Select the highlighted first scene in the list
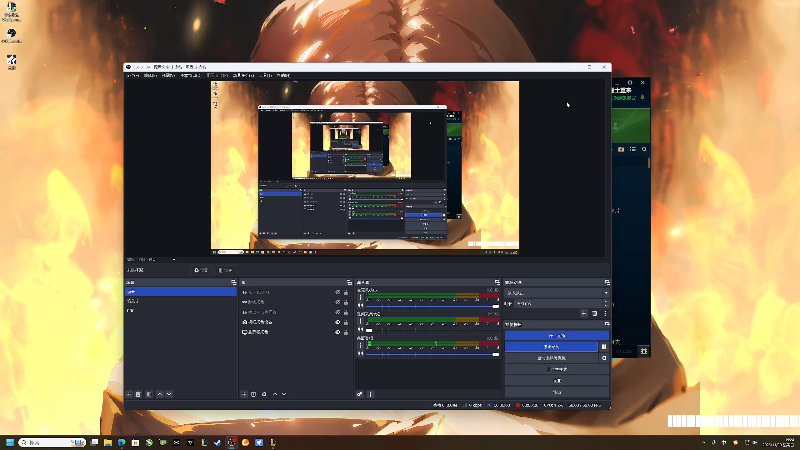This screenshot has height=450, width=800. coord(181,292)
